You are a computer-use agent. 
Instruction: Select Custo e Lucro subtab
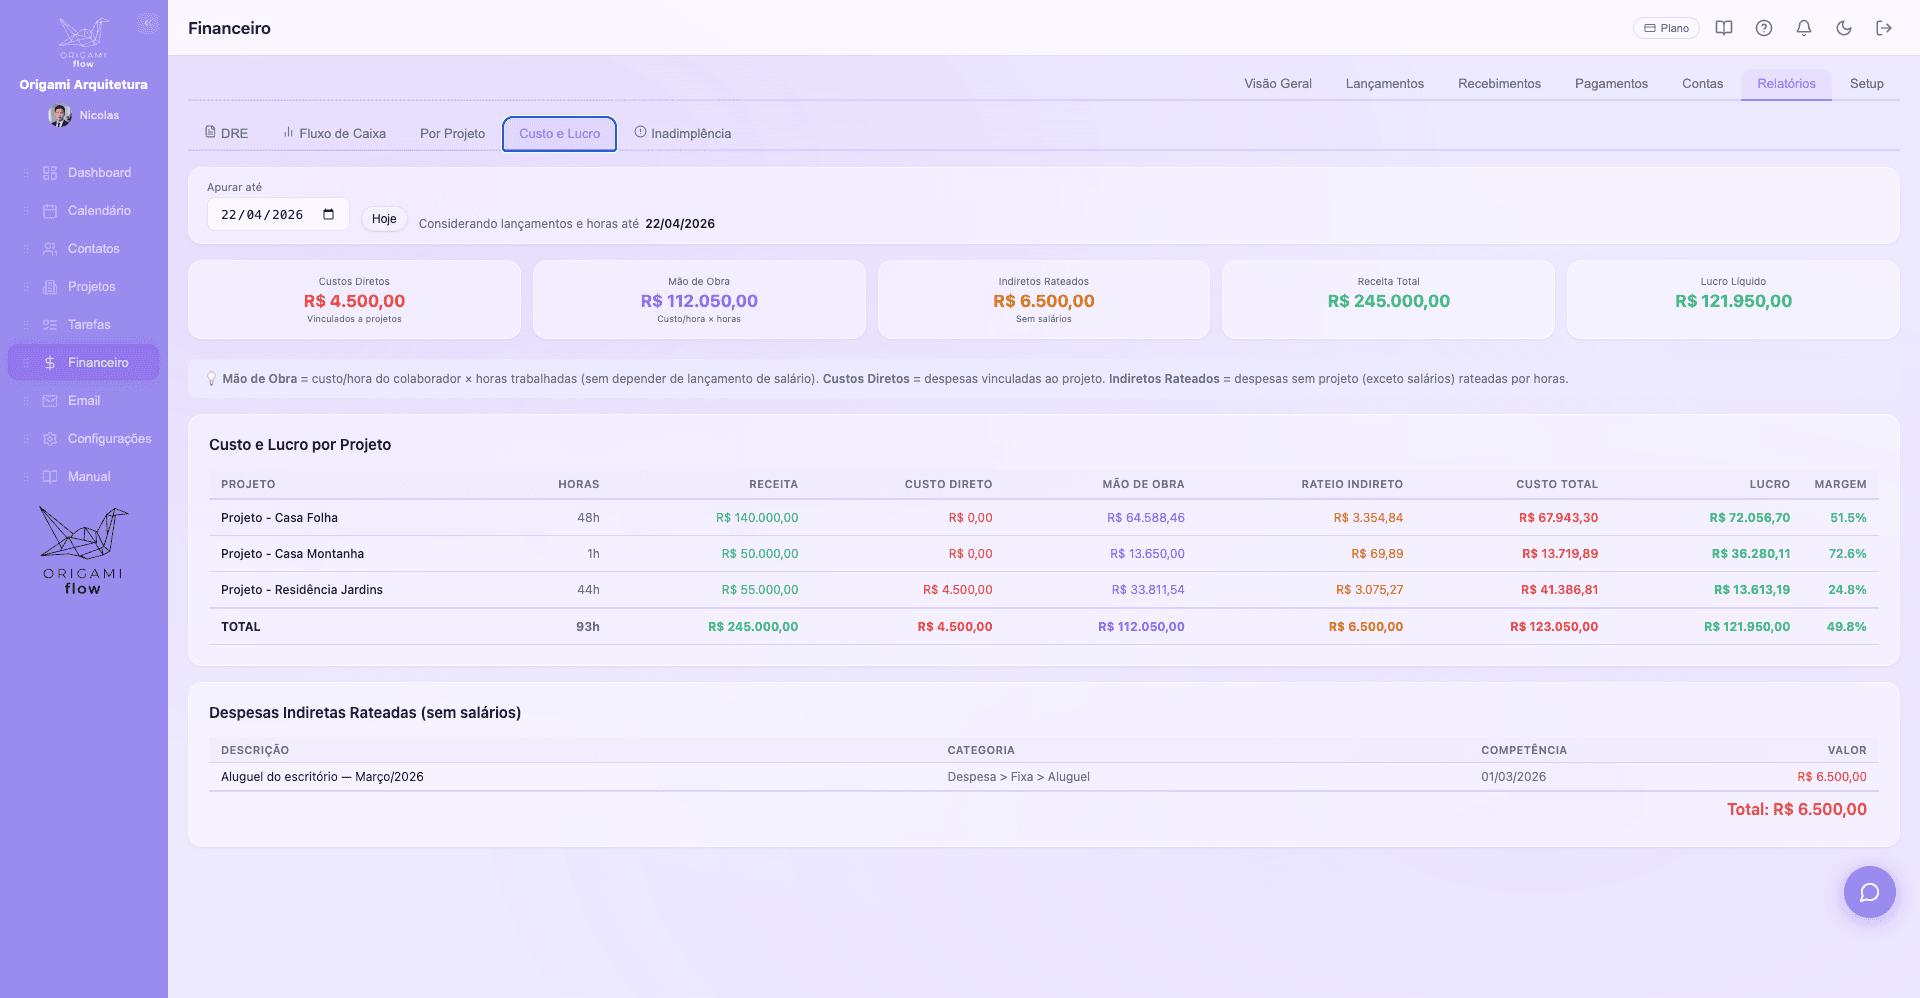pyautogui.click(x=559, y=134)
